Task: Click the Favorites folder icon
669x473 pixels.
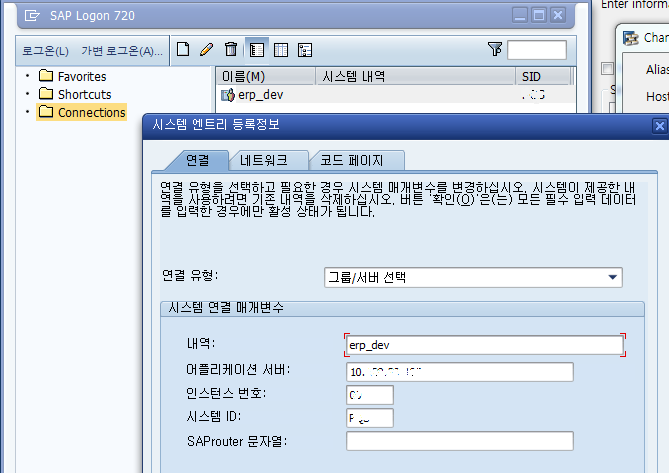Action: [46, 76]
